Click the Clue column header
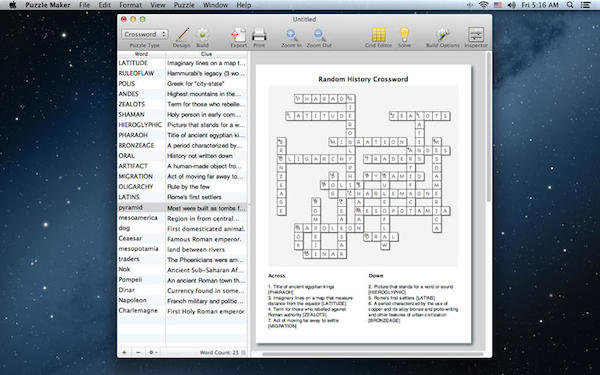Image resolution: width=600 pixels, height=375 pixels. click(x=206, y=54)
